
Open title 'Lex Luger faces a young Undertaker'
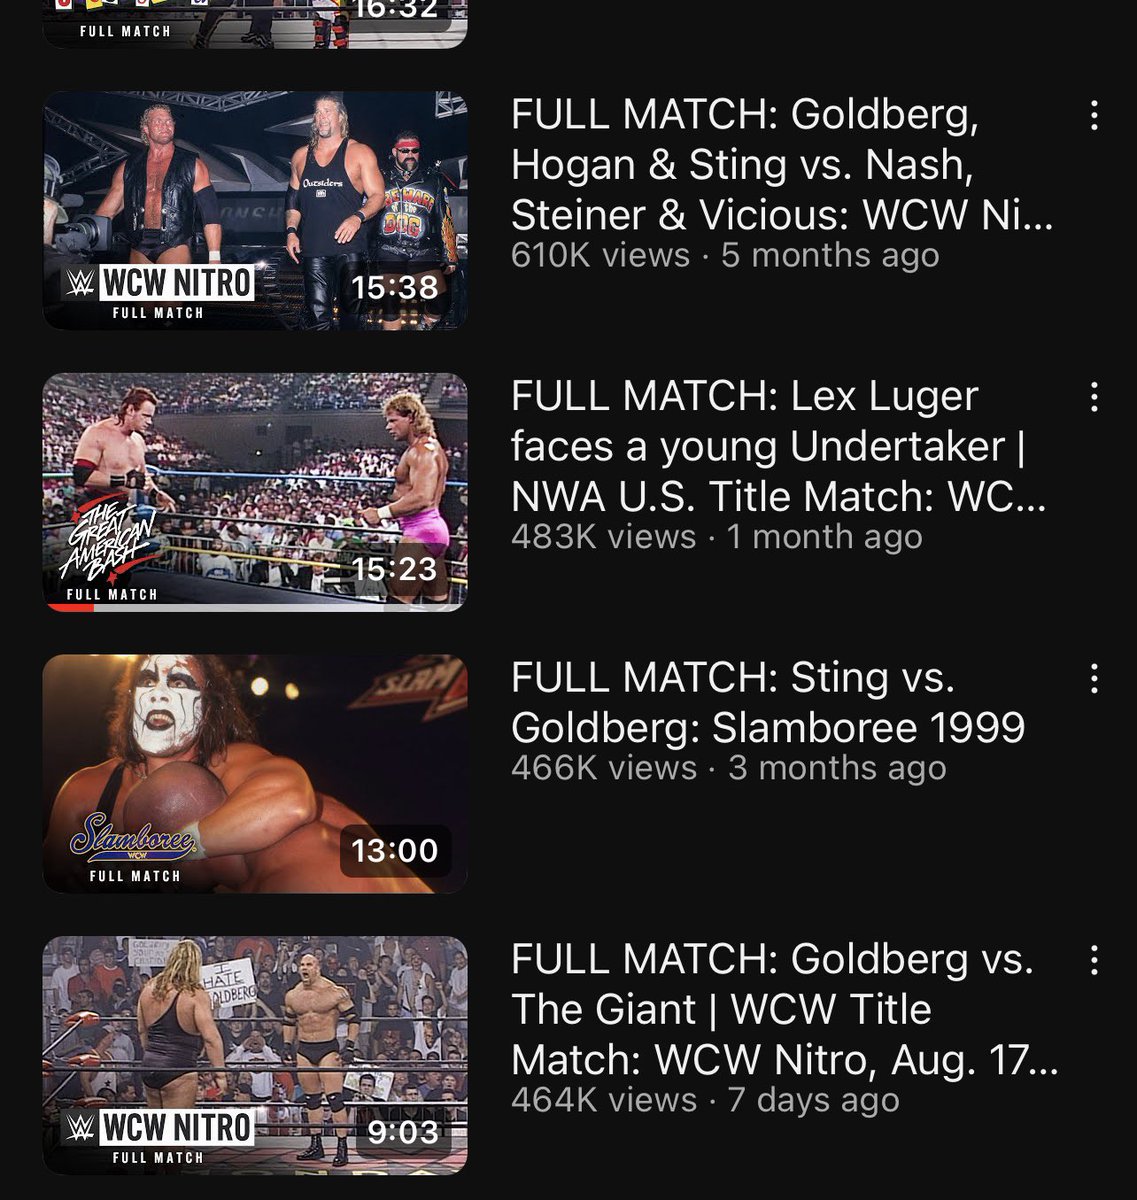pyautogui.click(x=779, y=446)
